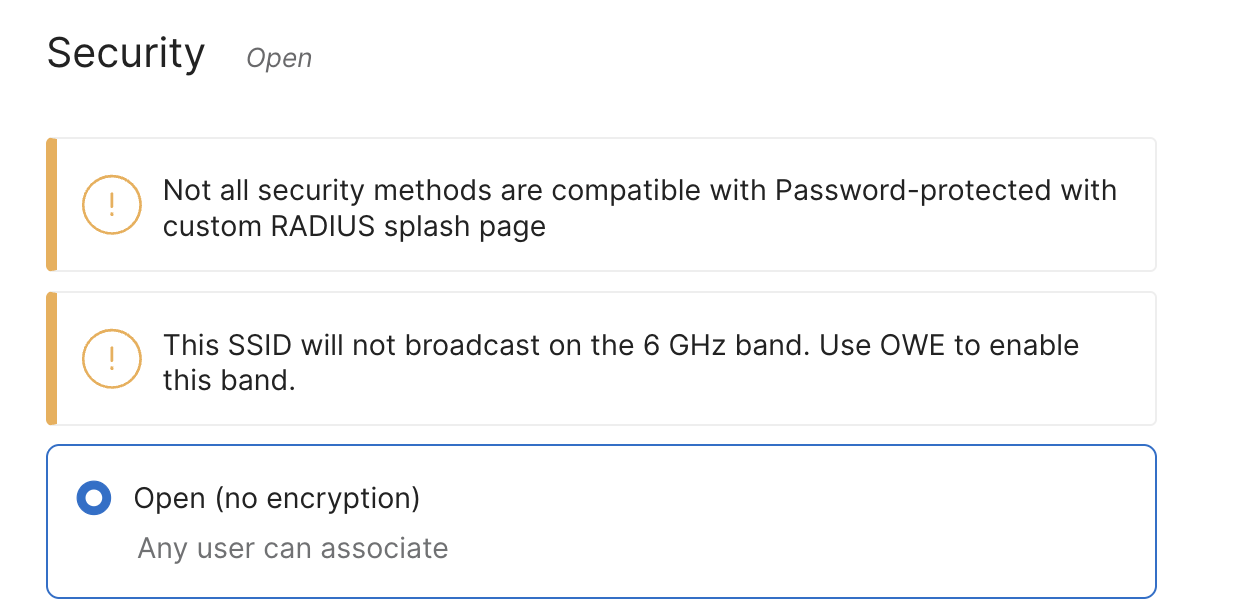Click the word "OWE" in the 6 GHz warning
Screen dimensions: 1240x616
point(913,346)
